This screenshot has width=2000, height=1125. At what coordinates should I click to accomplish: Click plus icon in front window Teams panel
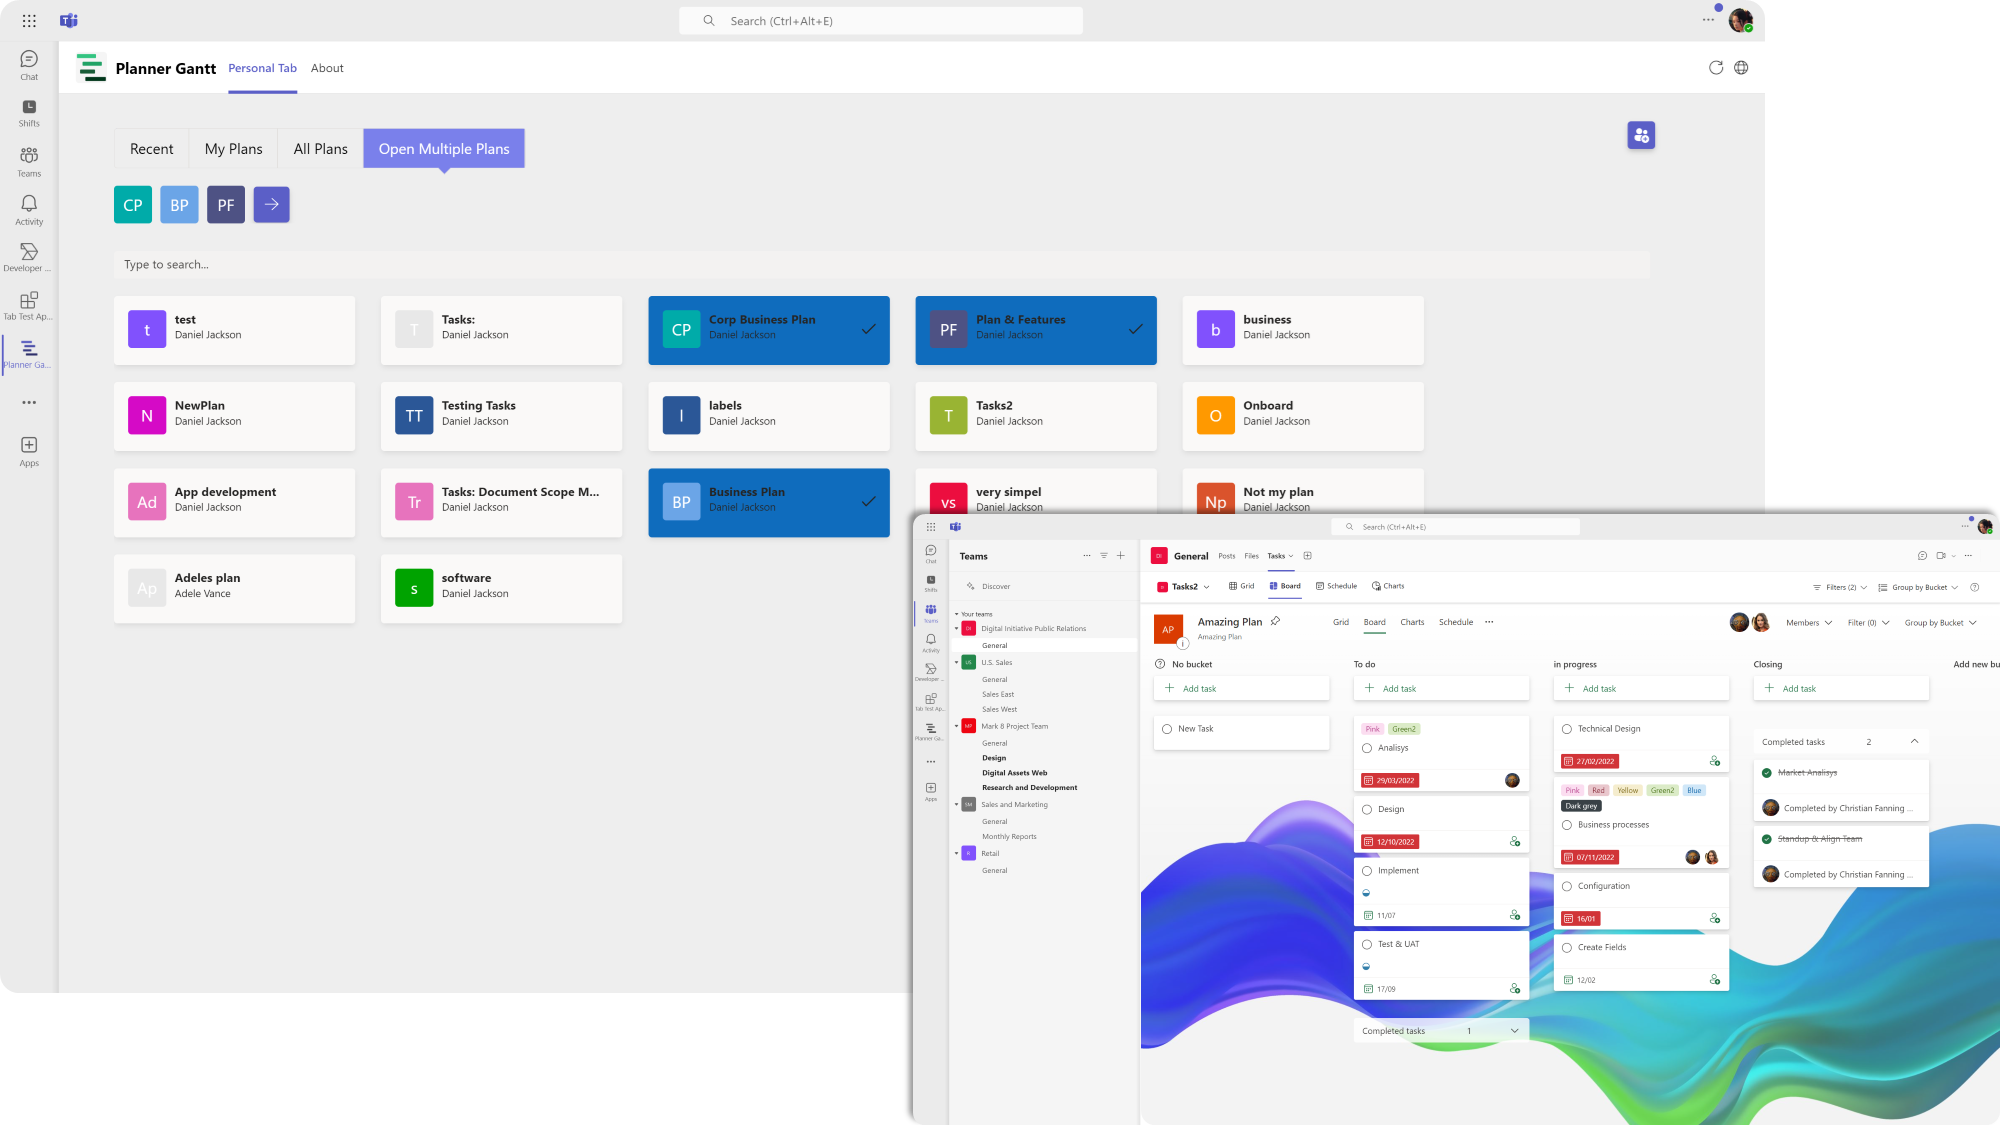[1121, 555]
